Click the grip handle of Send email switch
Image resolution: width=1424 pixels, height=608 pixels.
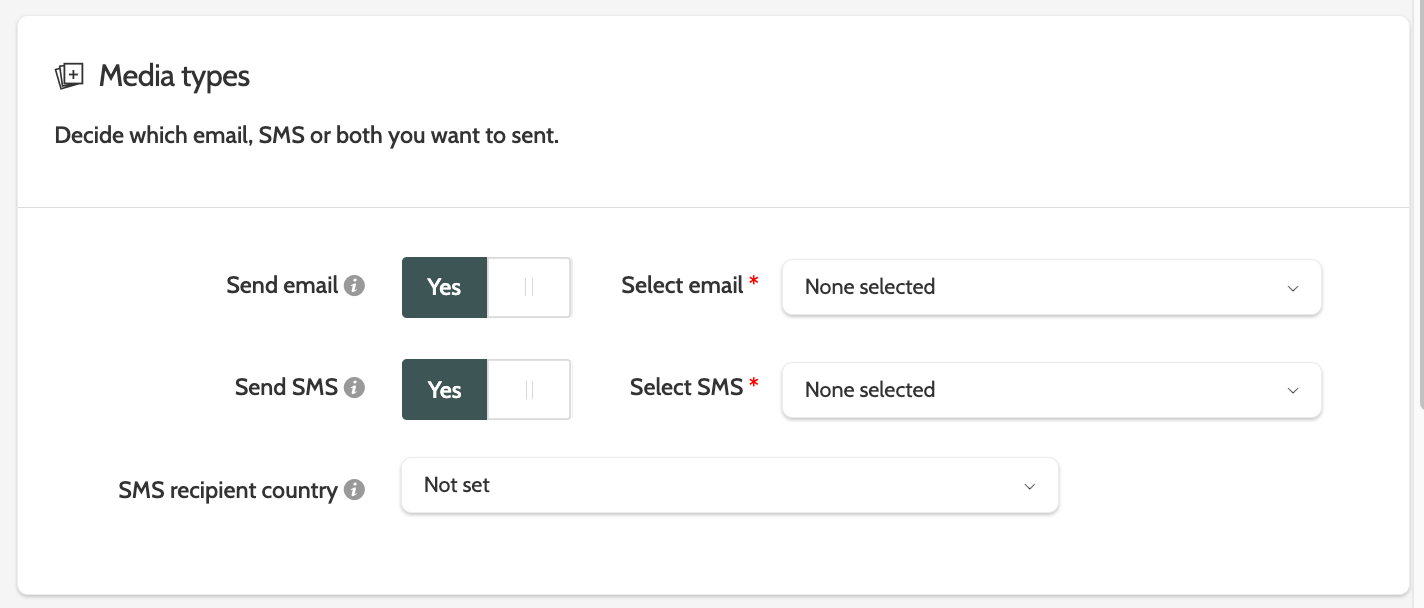[x=529, y=288]
